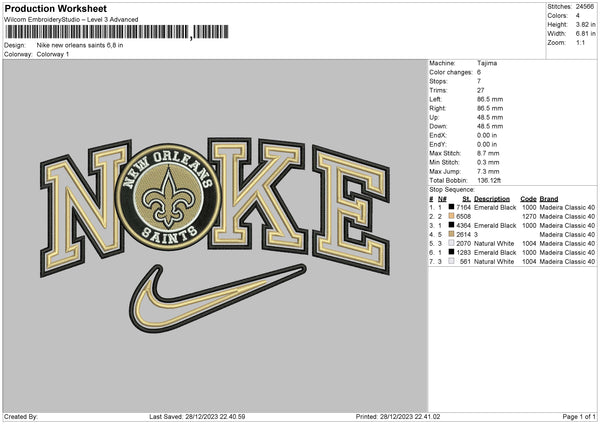Click the Emerald Black swatch with 7164 stitches
Image resolution: width=600 pixels, height=424 pixels.
(x=452, y=207)
